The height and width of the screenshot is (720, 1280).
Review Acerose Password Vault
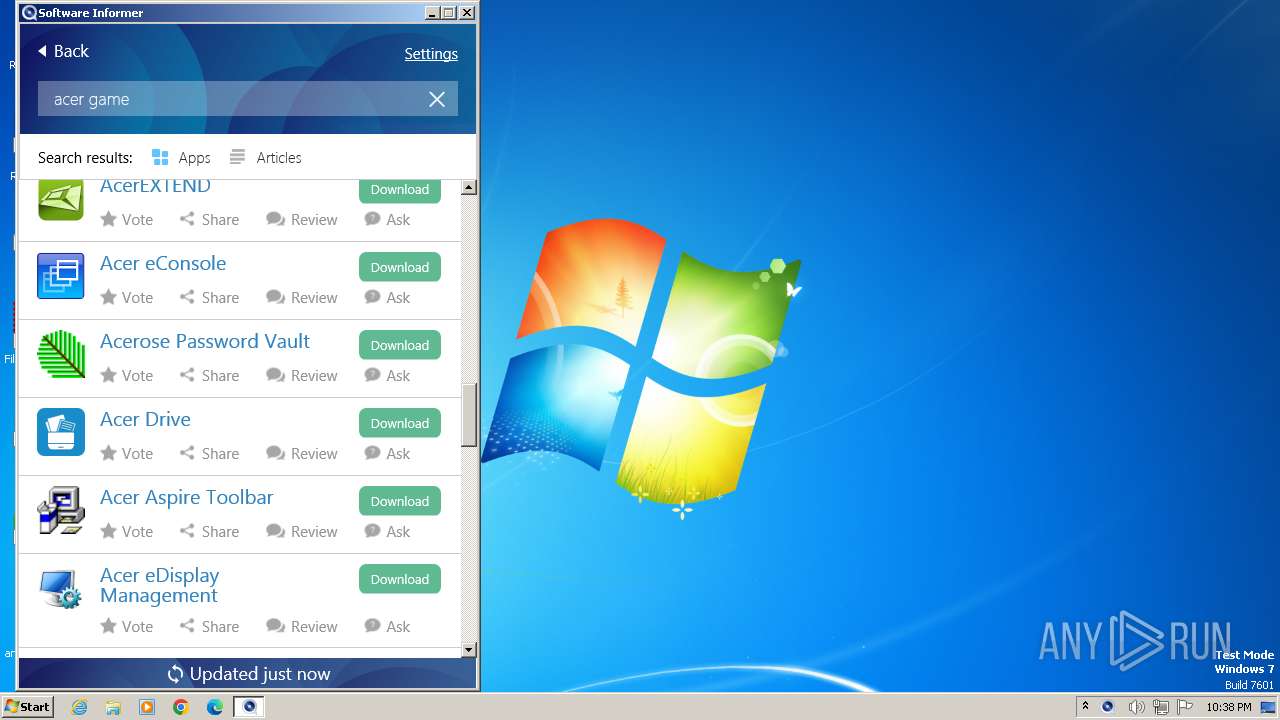coord(302,375)
